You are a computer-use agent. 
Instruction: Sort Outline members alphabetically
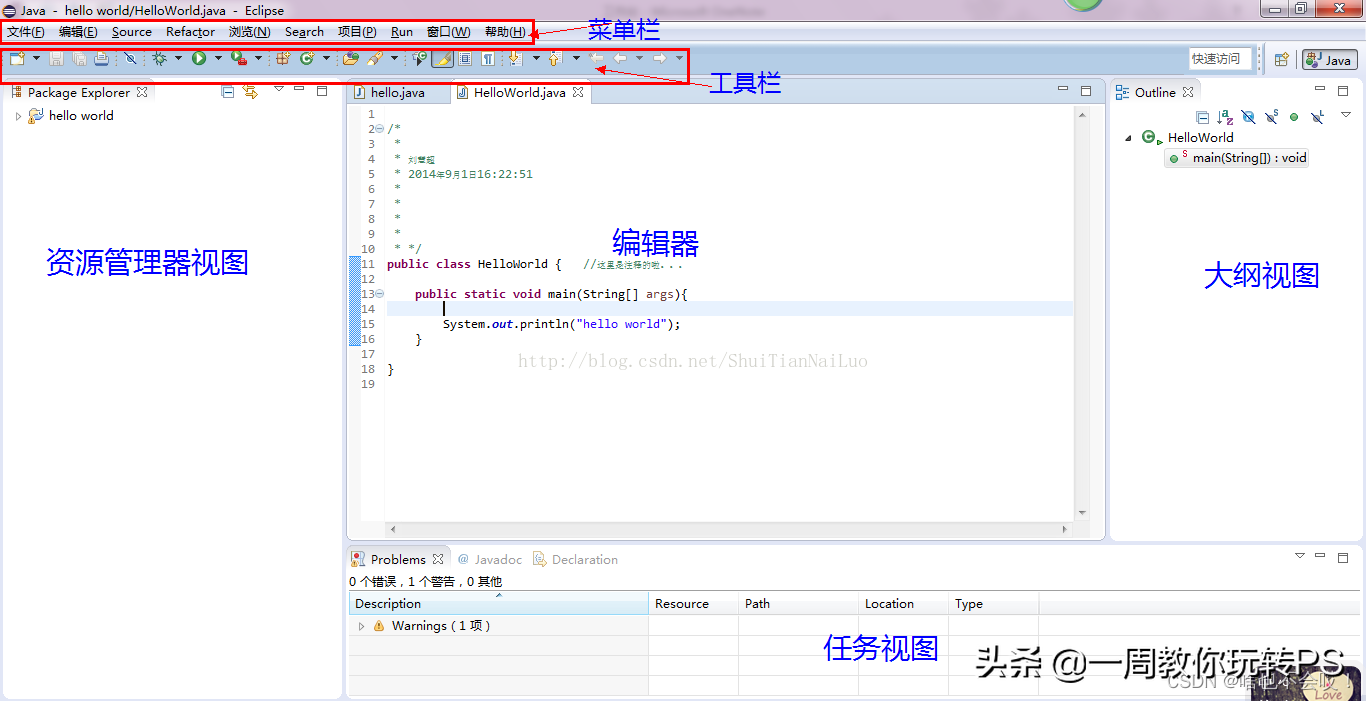tap(1224, 117)
